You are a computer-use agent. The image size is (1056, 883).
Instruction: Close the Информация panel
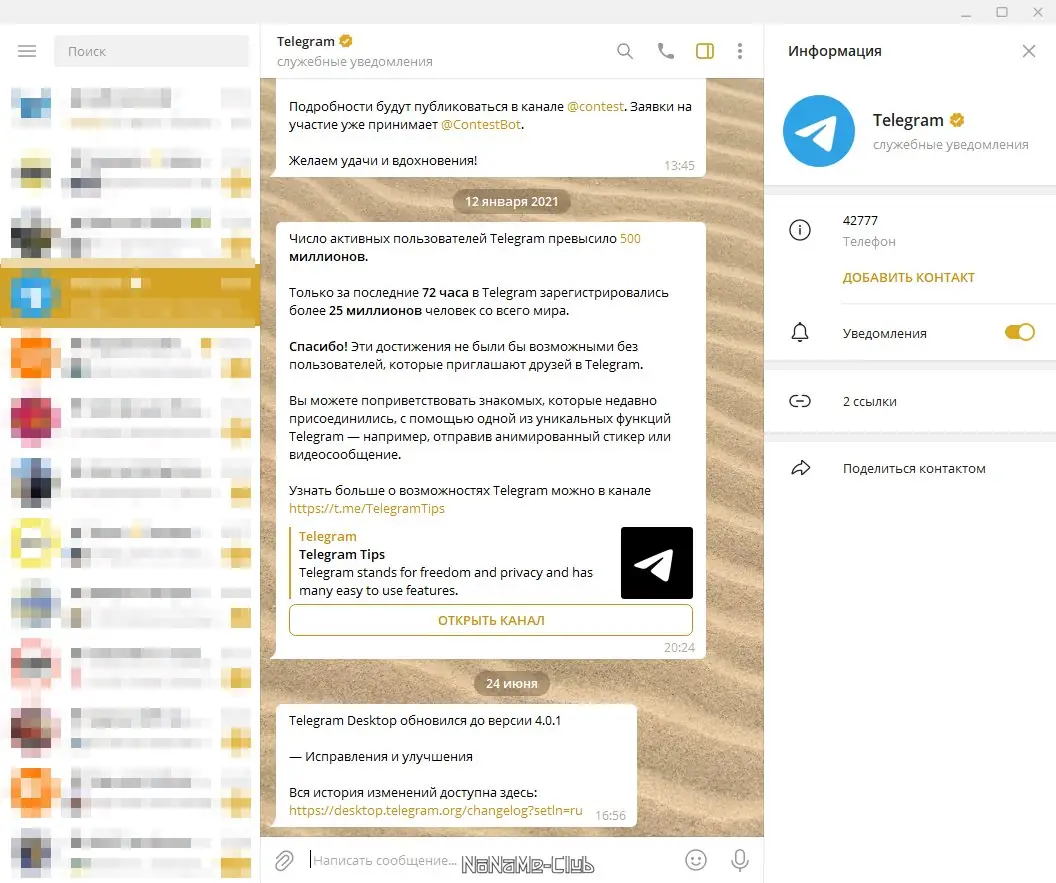[x=1028, y=51]
